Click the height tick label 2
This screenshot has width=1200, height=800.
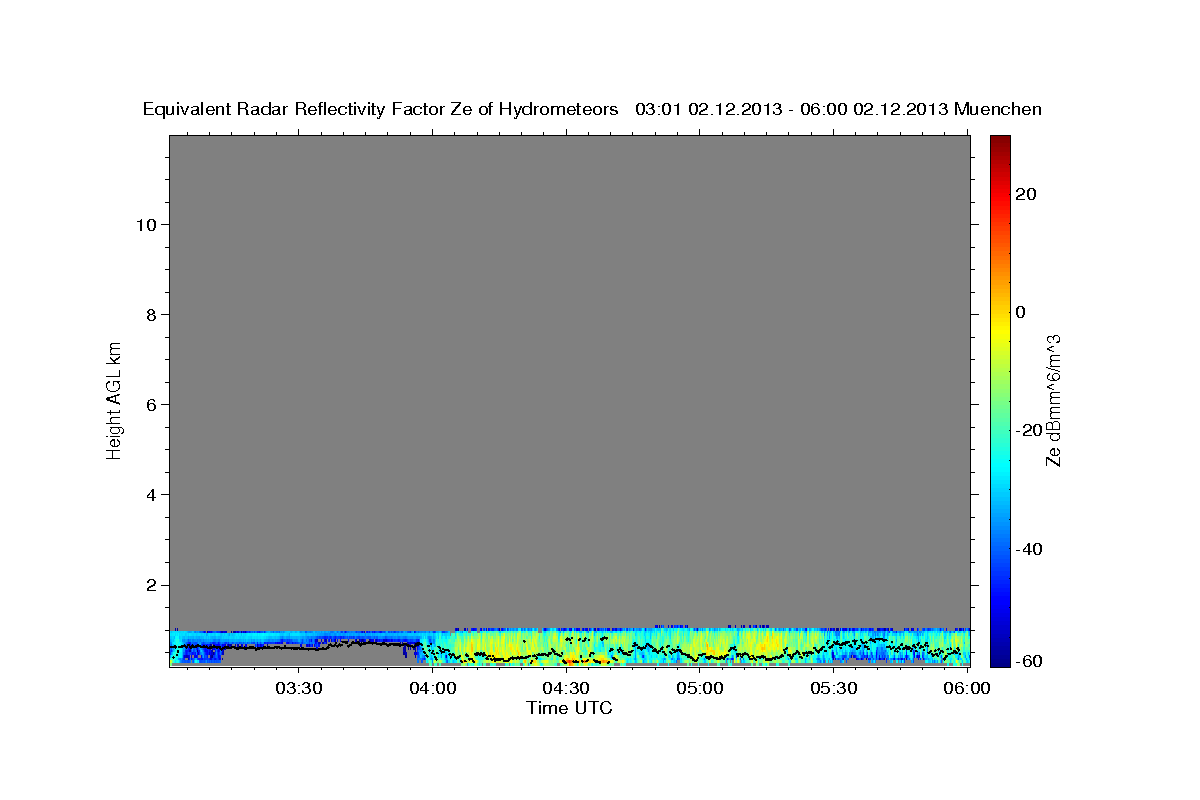pyautogui.click(x=149, y=584)
